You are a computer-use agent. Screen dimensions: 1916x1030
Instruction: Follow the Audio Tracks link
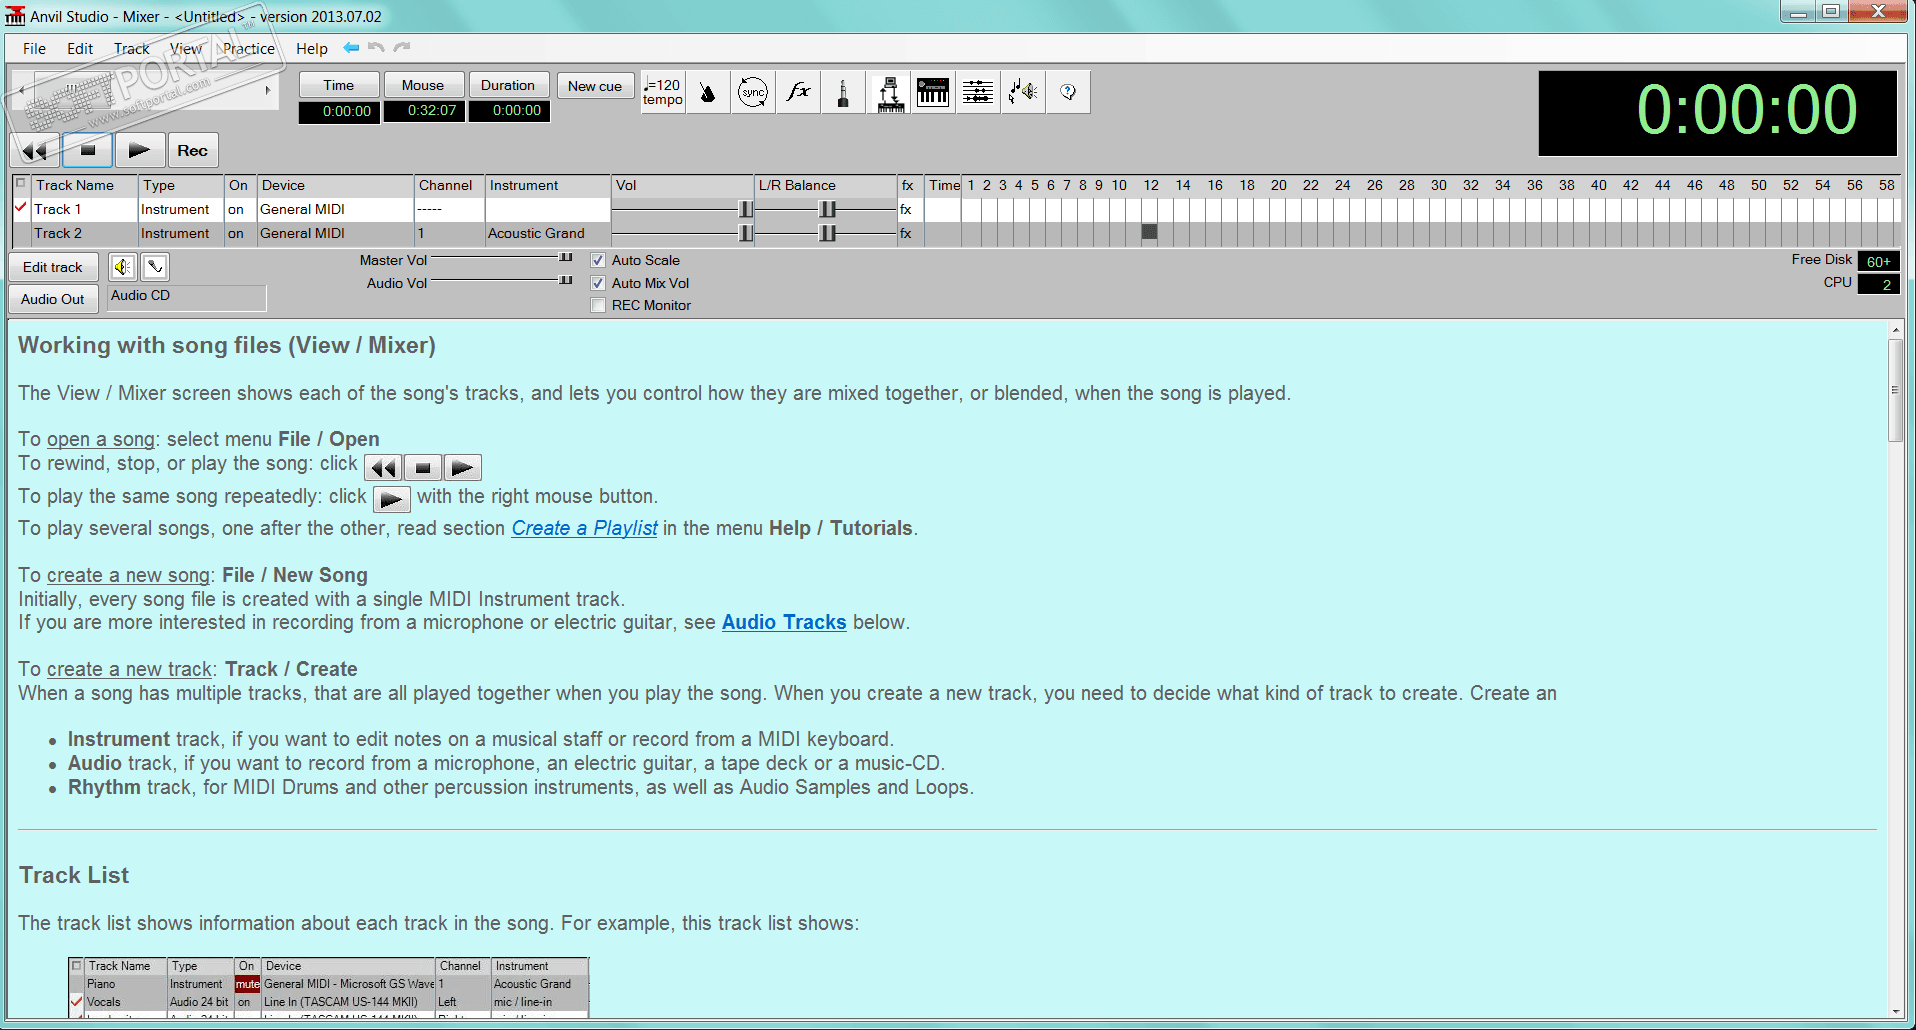tap(784, 622)
